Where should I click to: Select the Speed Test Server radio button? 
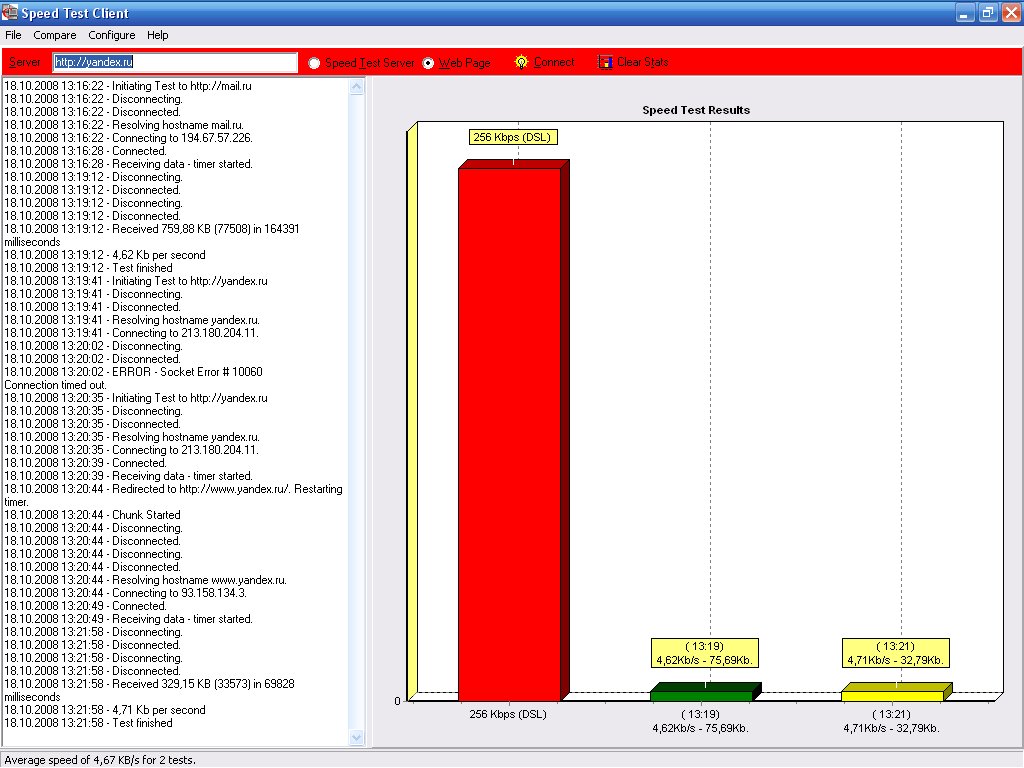(314, 63)
